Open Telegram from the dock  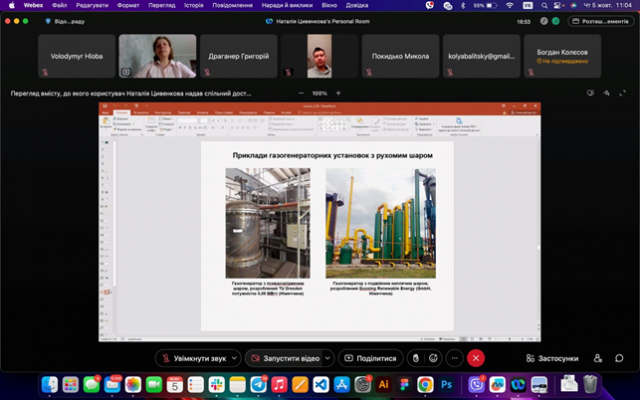(259, 384)
